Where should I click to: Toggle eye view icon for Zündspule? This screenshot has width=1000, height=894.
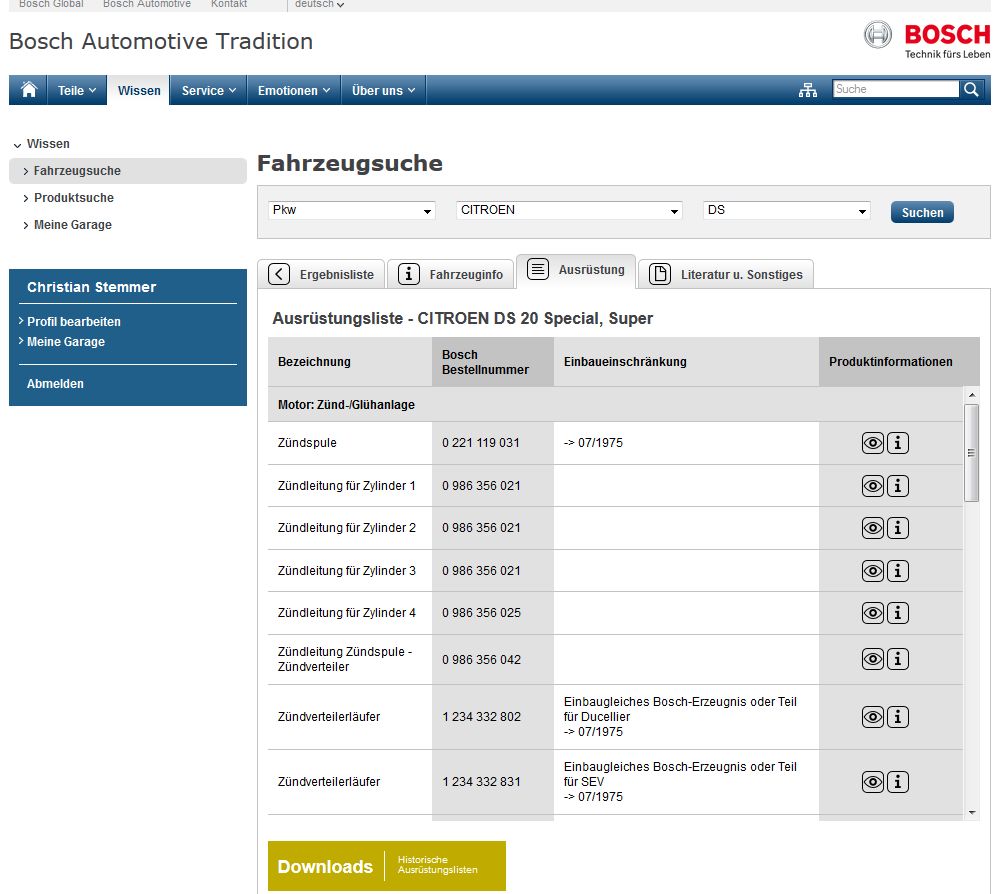click(x=873, y=443)
